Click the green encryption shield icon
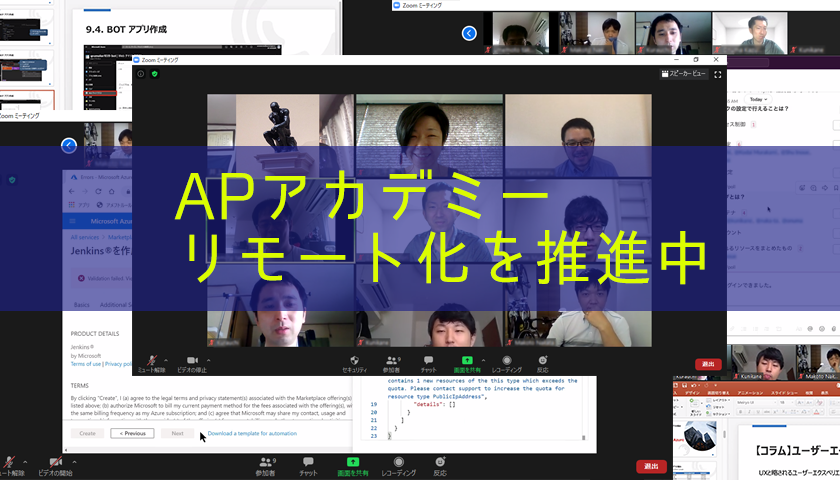 pyautogui.click(x=154, y=74)
